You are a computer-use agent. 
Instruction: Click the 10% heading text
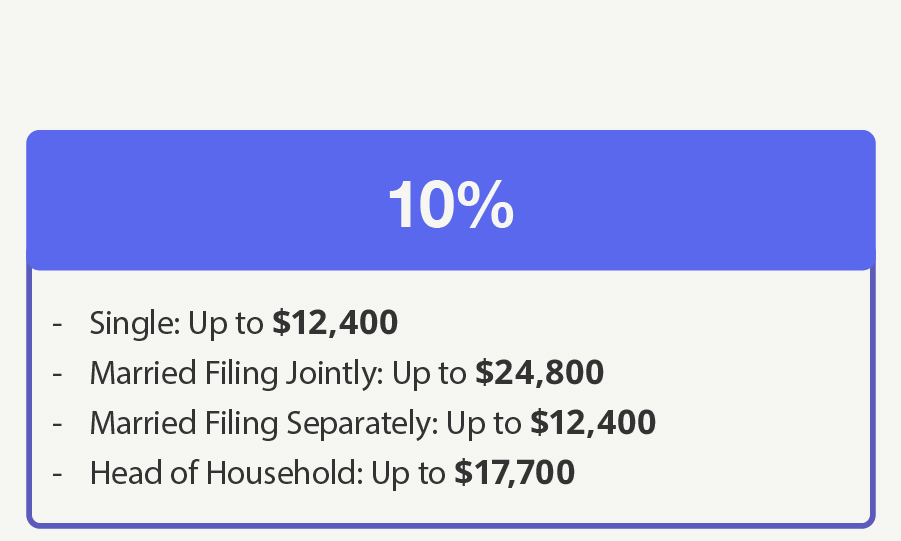(x=450, y=205)
